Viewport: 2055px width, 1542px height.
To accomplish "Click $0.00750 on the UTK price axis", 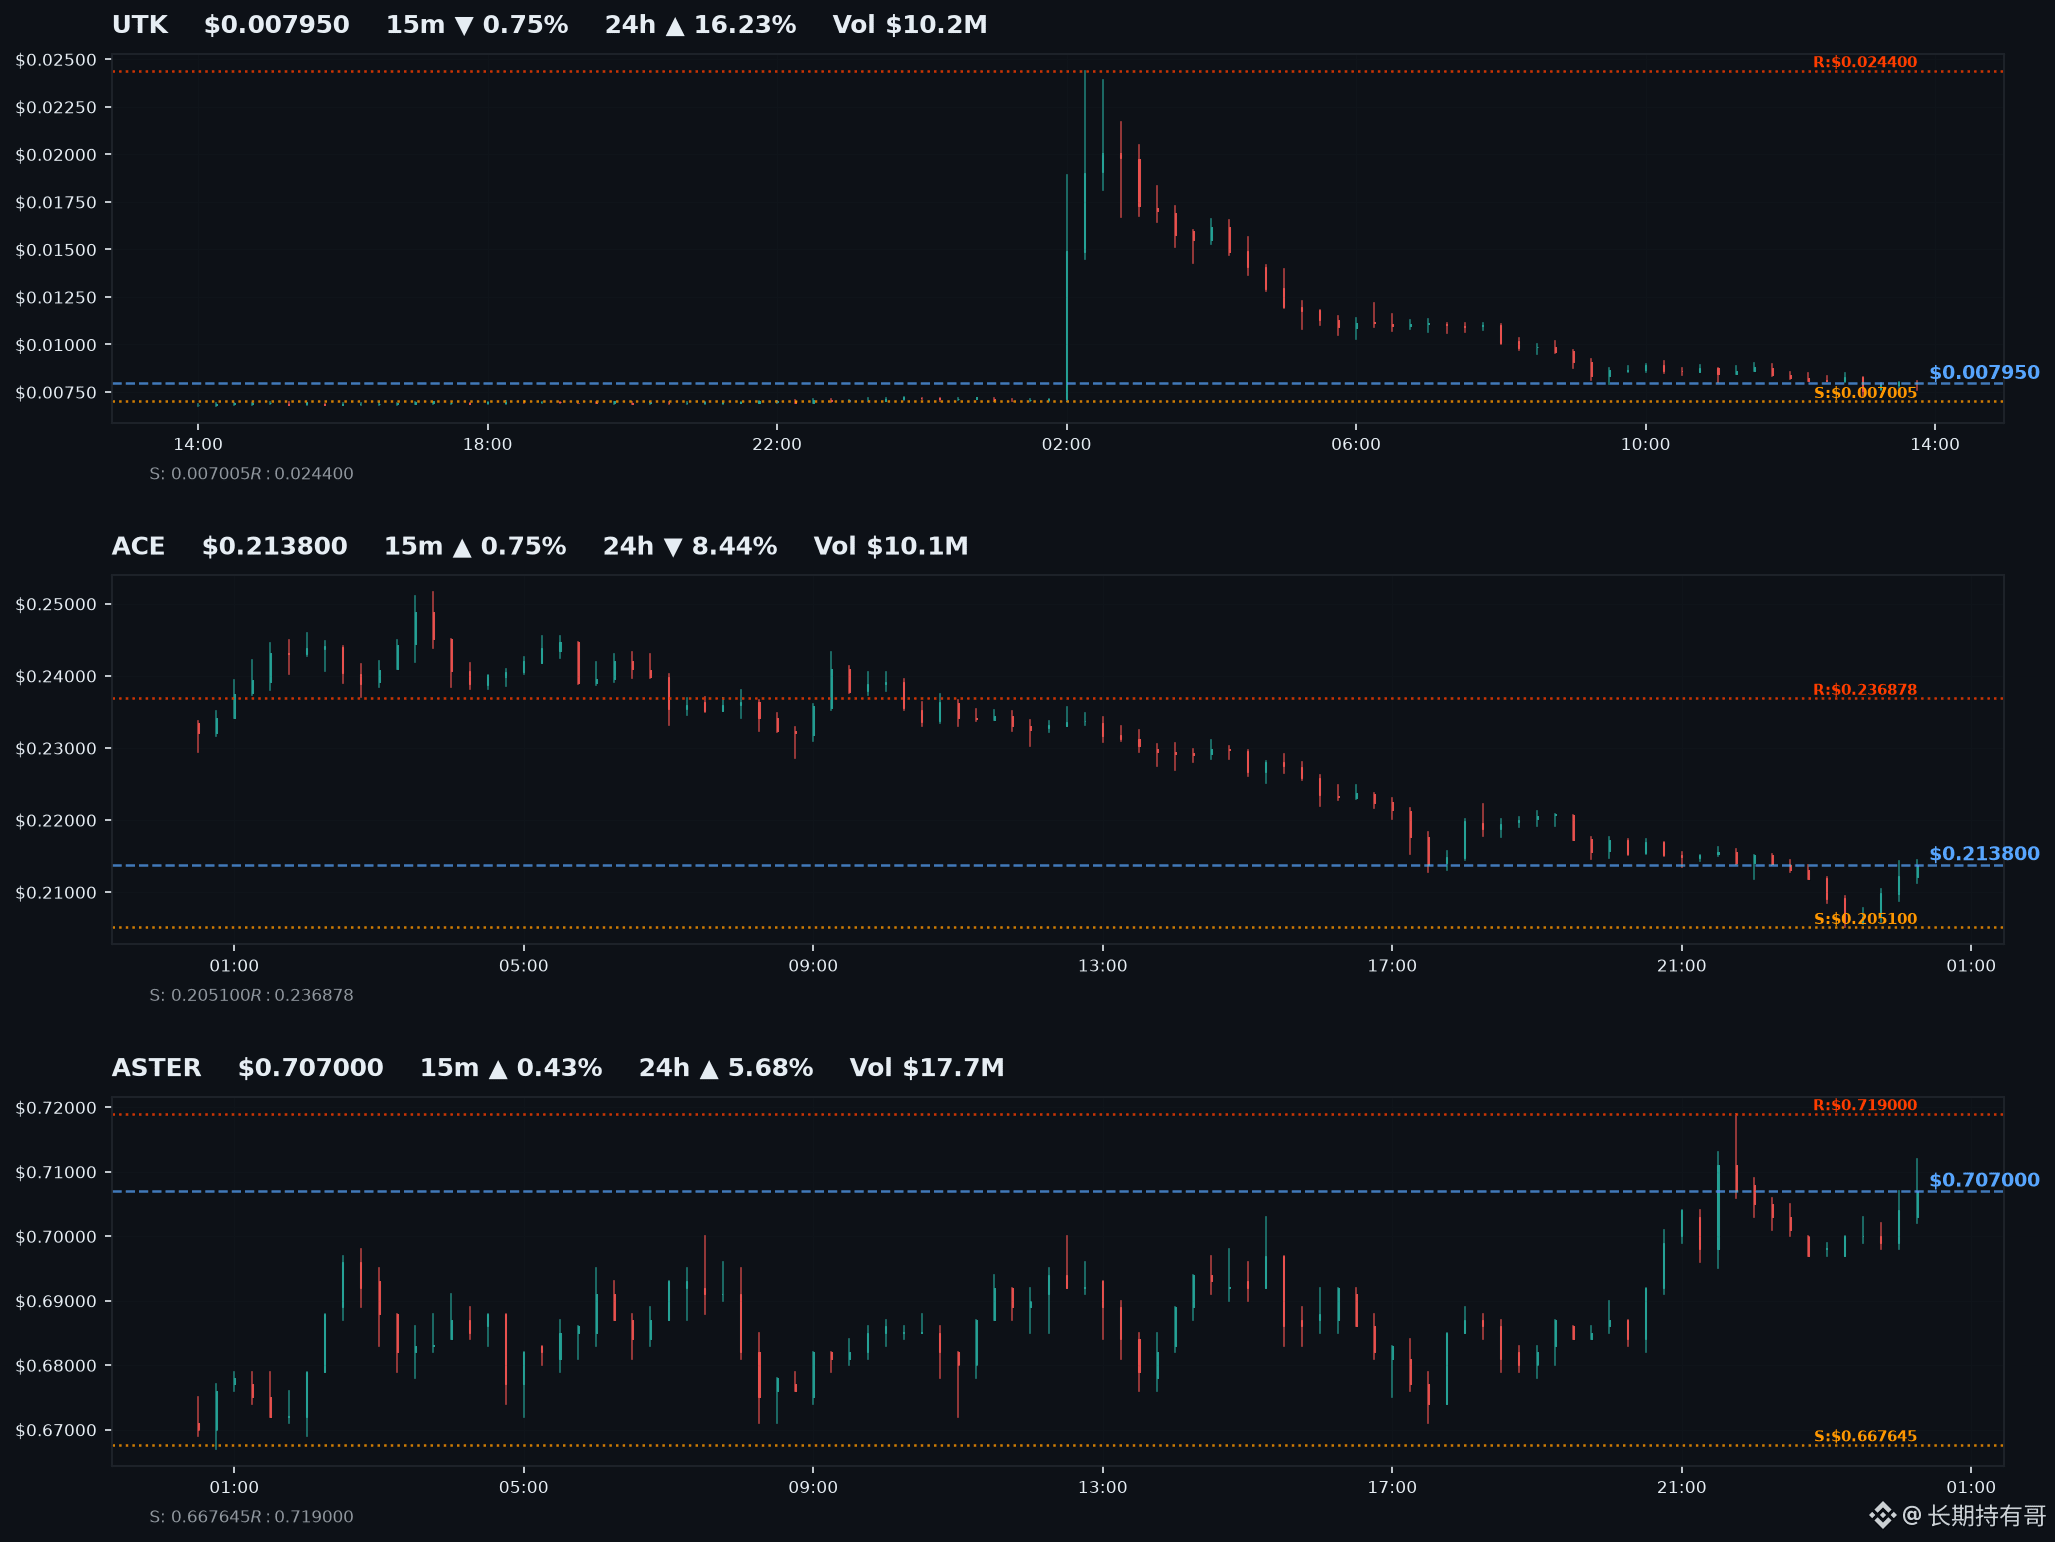I will click(x=56, y=393).
